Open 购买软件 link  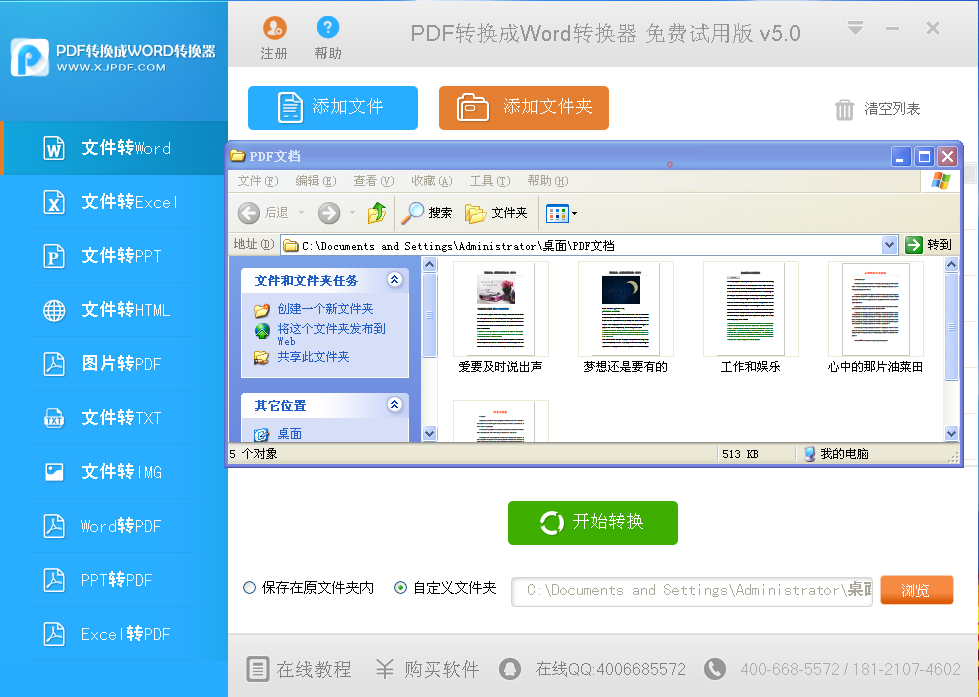coord(428,670)
